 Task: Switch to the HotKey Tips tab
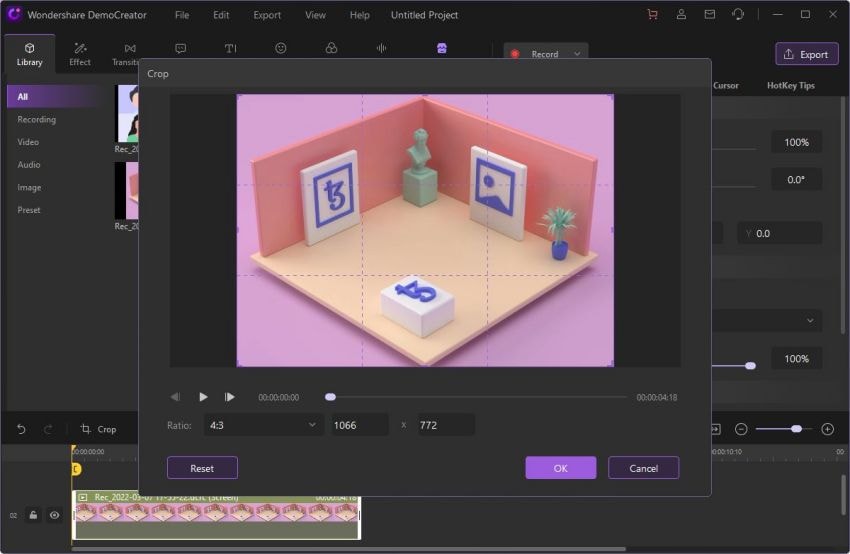(790, 86)
